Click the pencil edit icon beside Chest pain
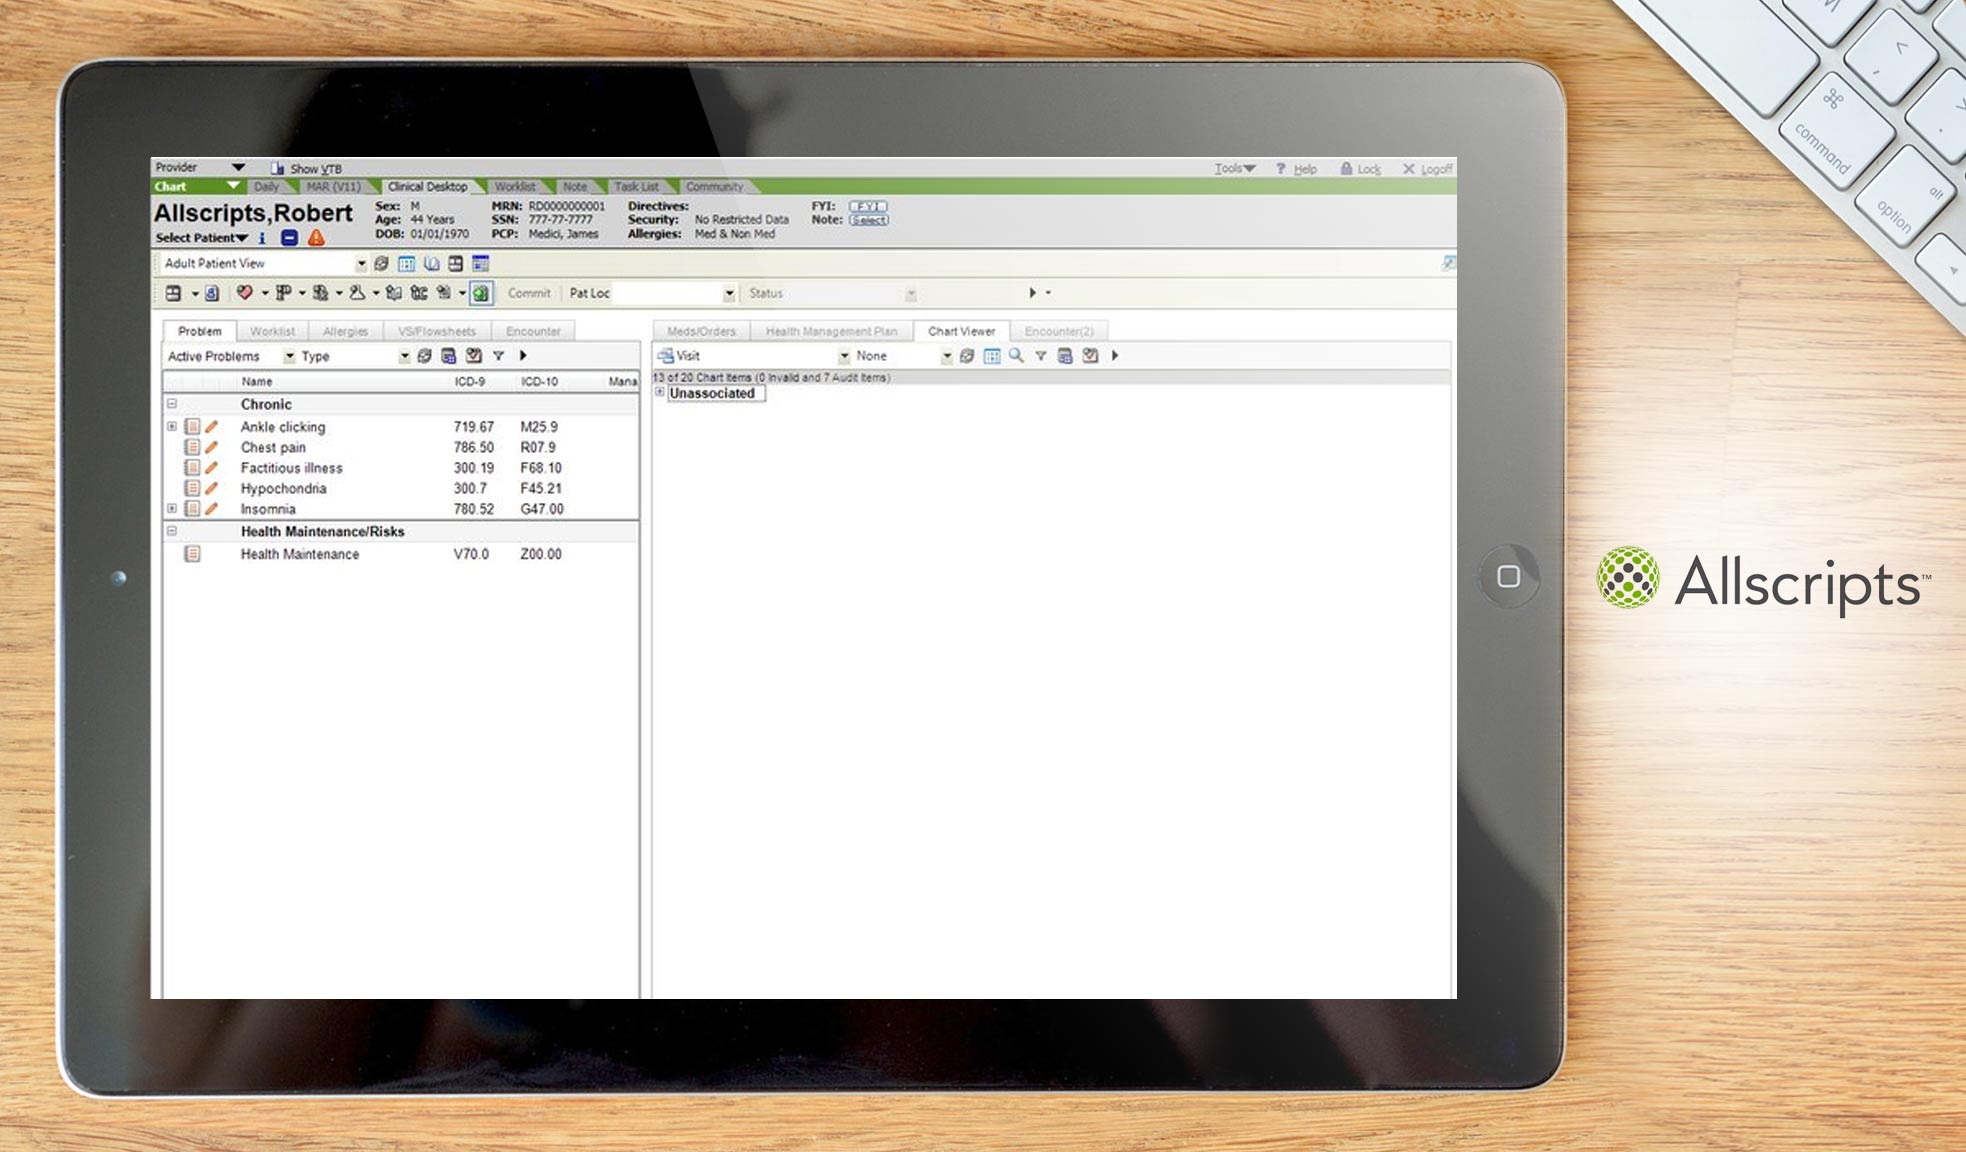Image resolution: width=1966 pixels, height=1152 pixels. pos(211,448)
